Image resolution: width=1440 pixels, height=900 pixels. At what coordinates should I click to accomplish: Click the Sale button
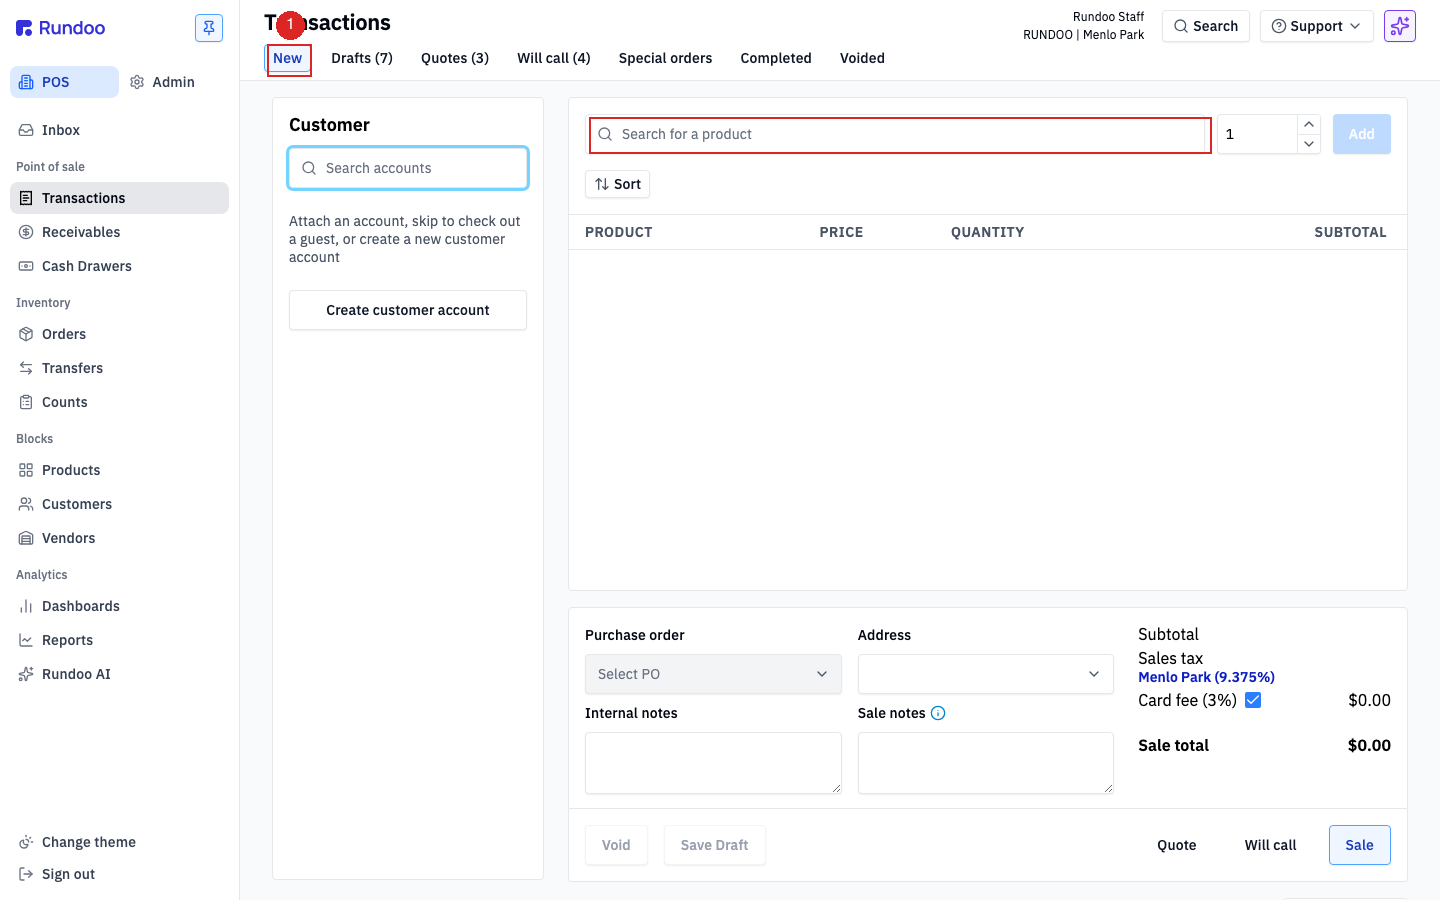(x=1360, y=845)
